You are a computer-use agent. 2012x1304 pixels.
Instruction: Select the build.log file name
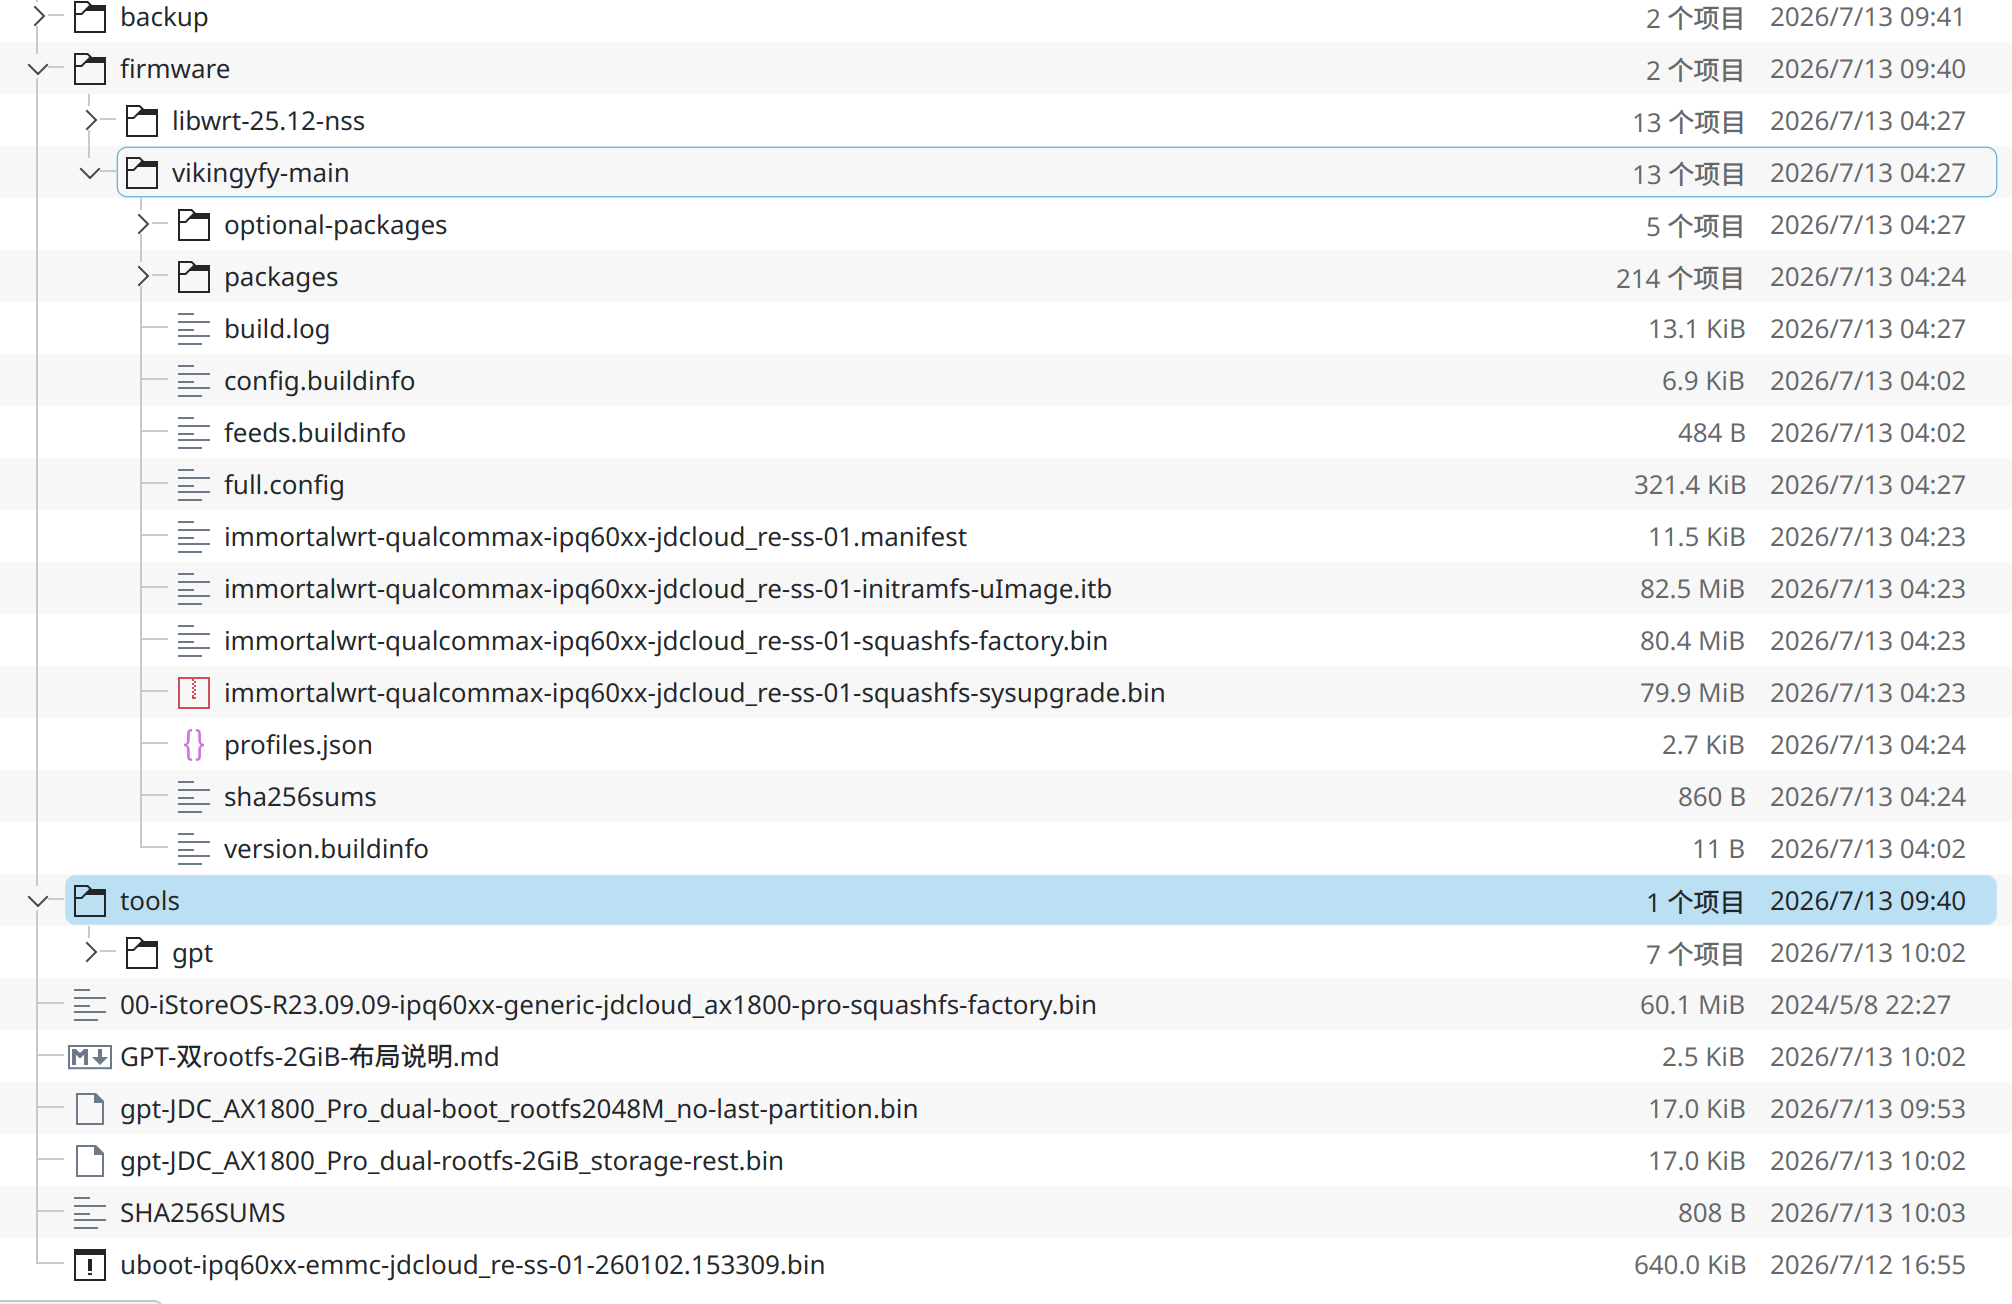tap(277, 329)
